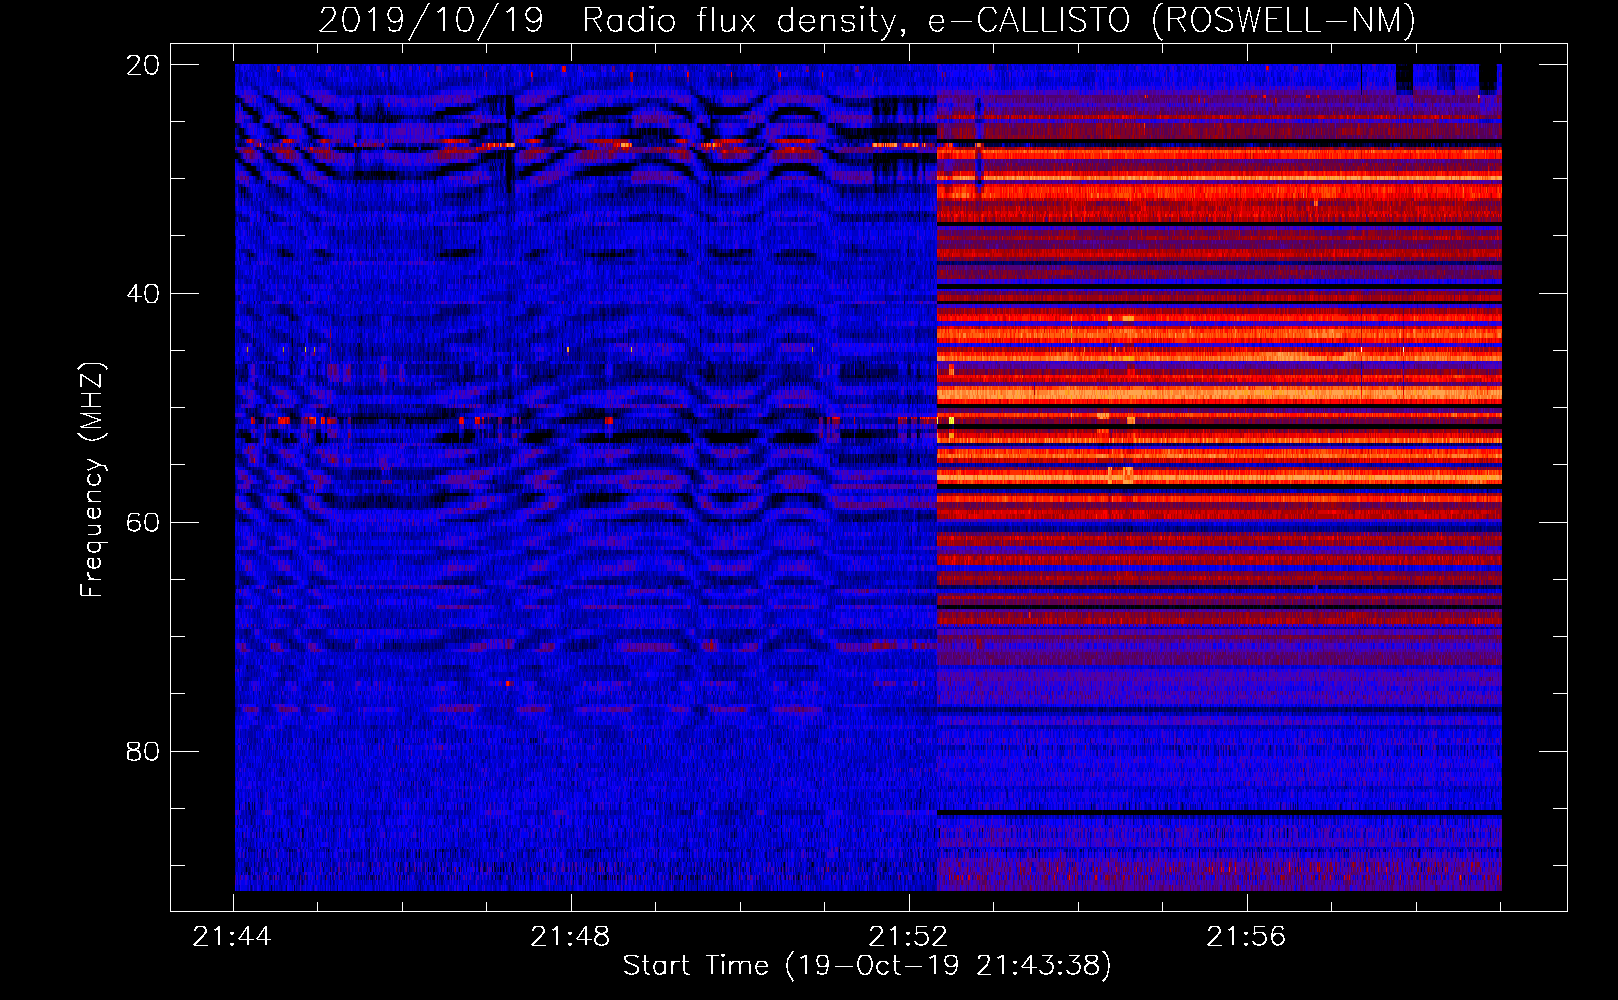1618x1000 pixels.
Task: Click the 21:56 time tick label
Action: click(x=1246, y=937)
